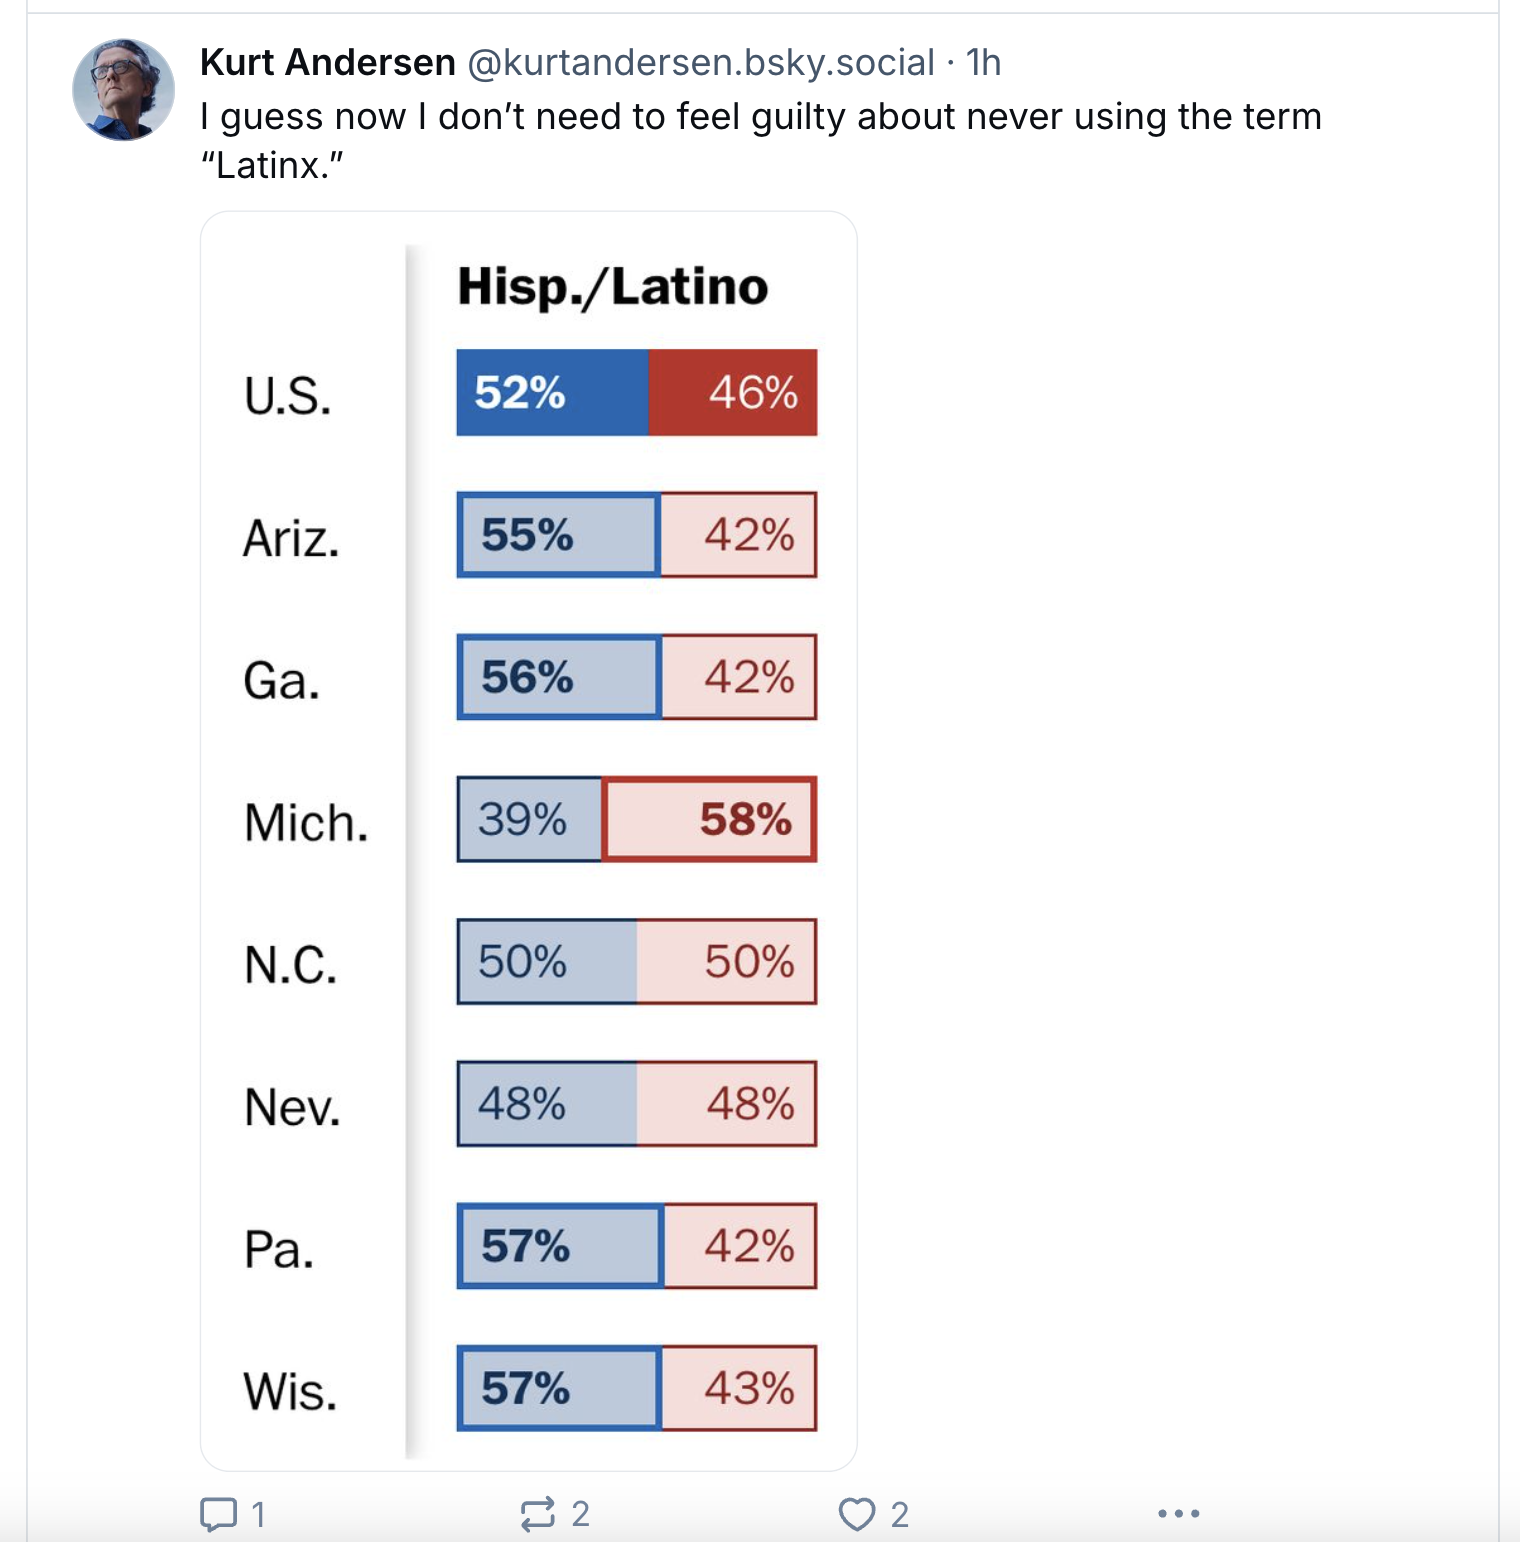Click the Kurt Andersen display name
Screen dimensions: 1520x1542
click(328, 62)
